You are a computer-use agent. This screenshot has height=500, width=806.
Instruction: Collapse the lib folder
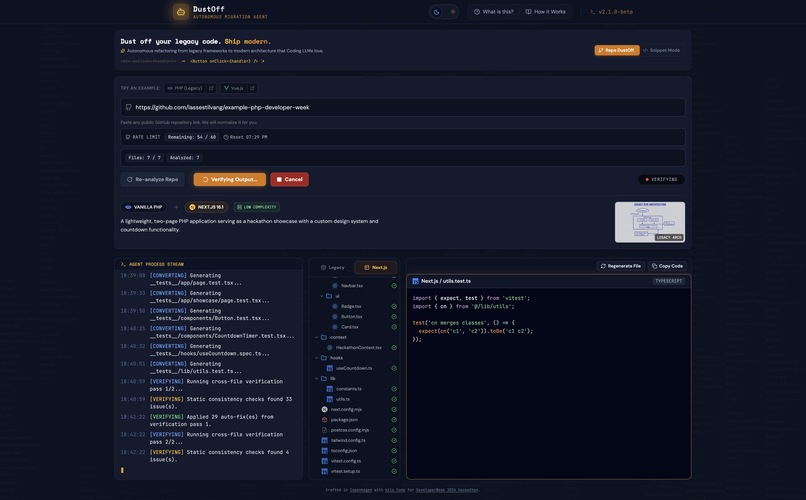click(317, 378)
